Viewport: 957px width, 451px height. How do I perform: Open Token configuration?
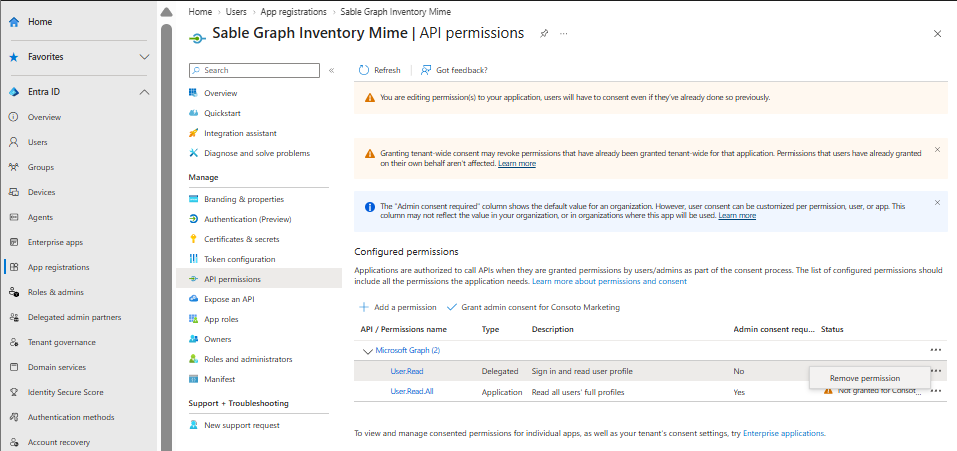[x=240, y=259]
